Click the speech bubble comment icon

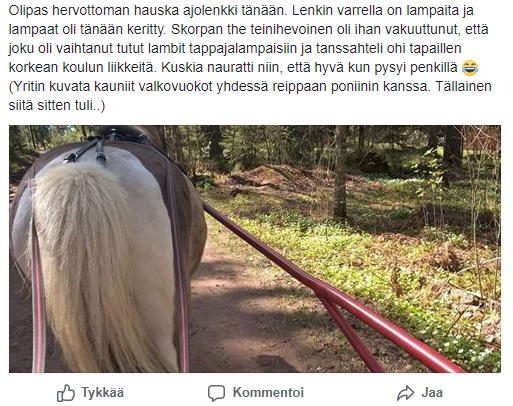pyautogui.click(x=216, y=393)
